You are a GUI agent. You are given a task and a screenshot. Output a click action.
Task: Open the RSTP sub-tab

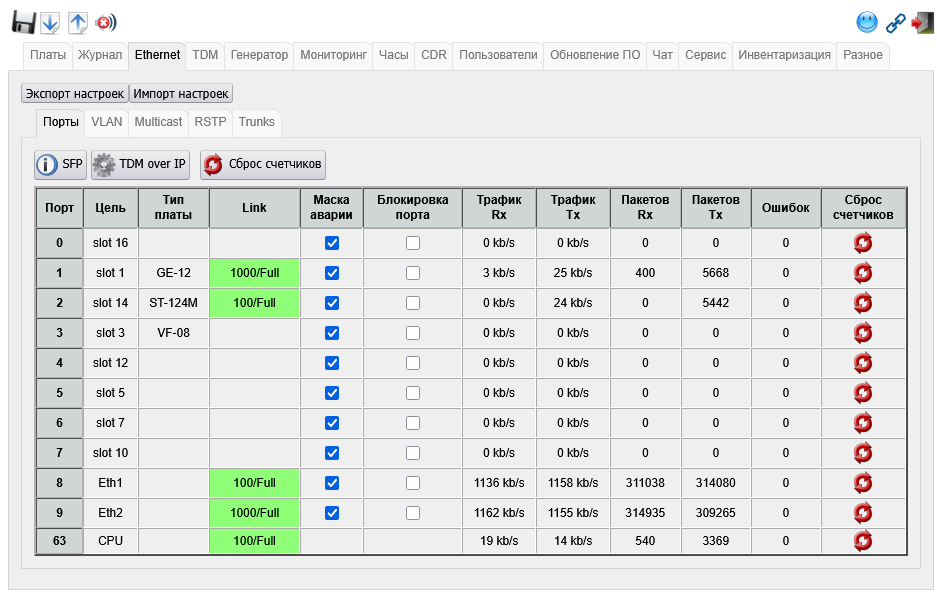point(210,122)
